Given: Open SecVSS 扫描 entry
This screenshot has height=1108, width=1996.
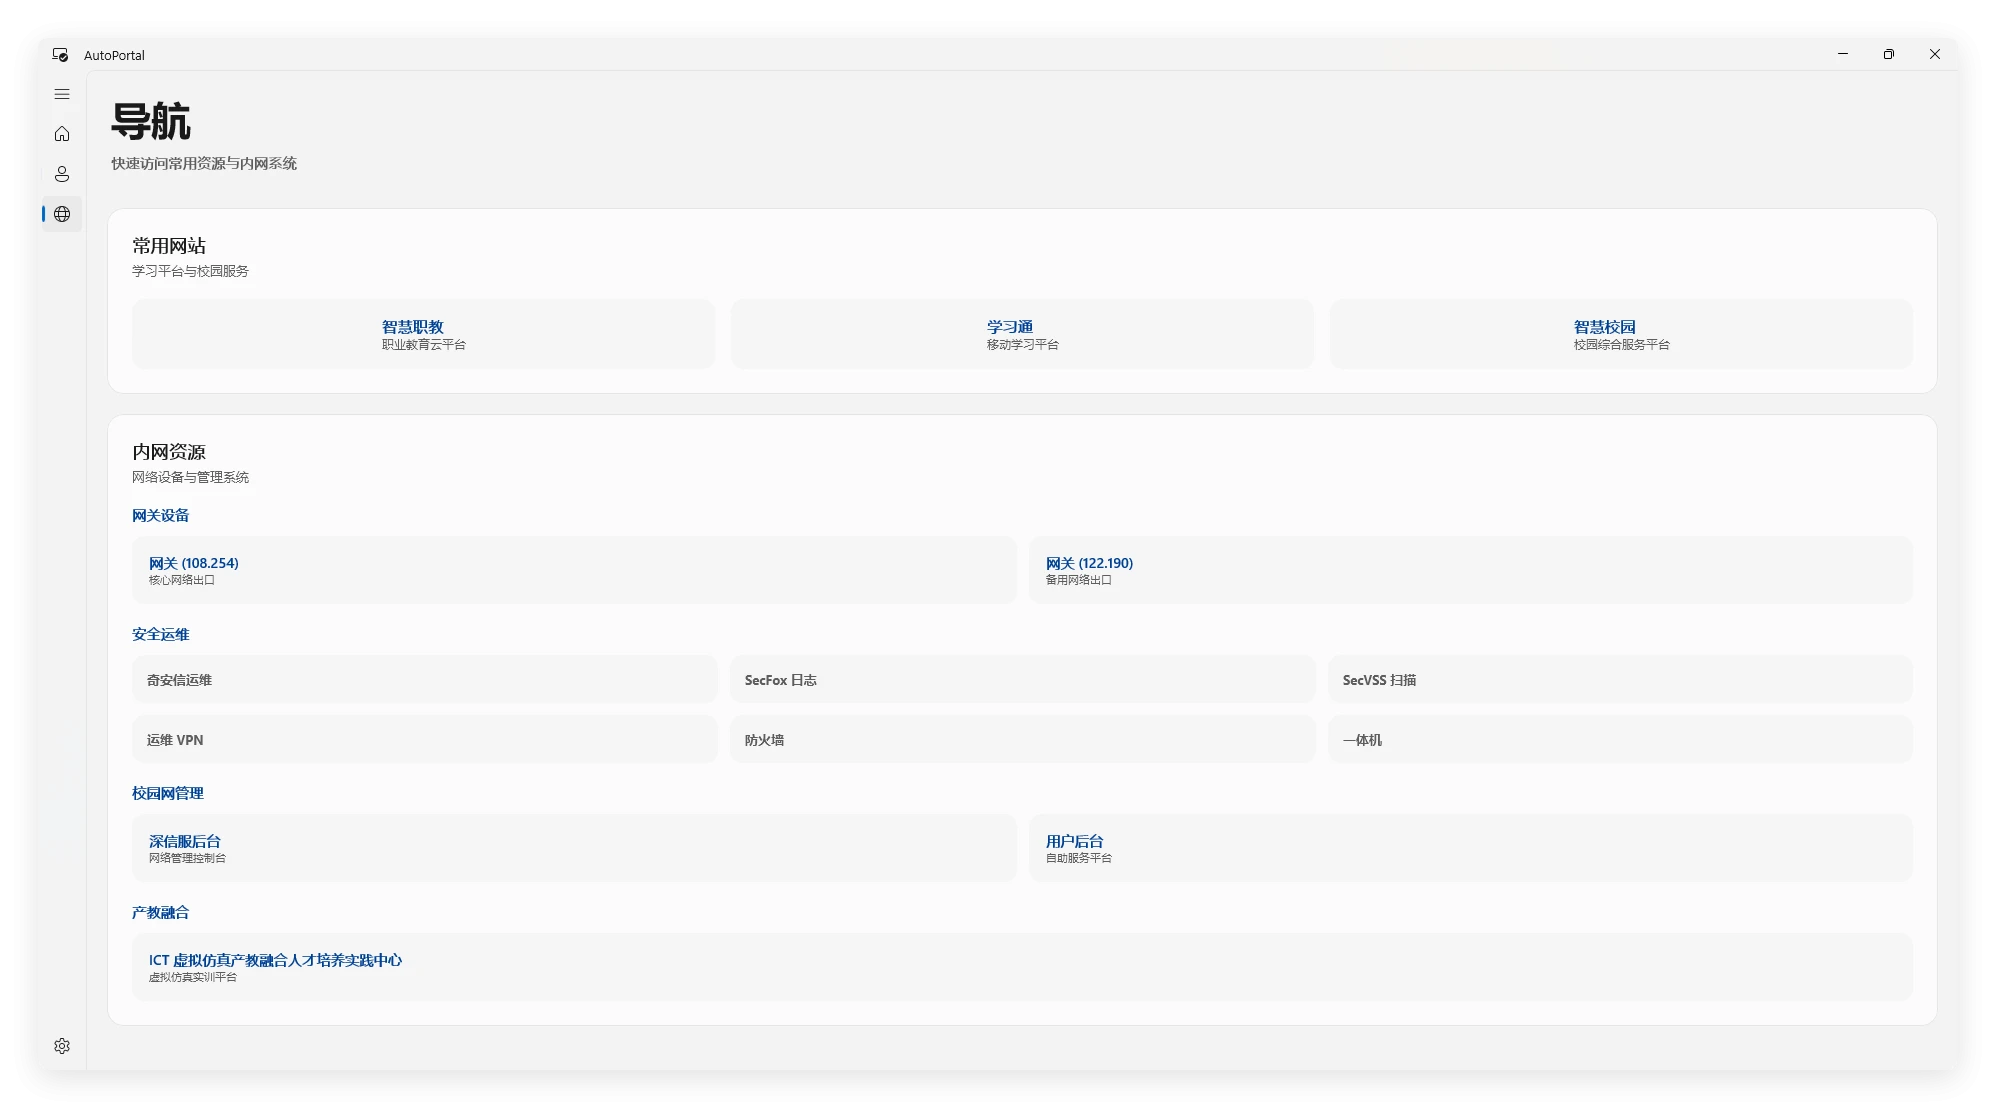Looking at the screenshot, I should point(1619,680).
